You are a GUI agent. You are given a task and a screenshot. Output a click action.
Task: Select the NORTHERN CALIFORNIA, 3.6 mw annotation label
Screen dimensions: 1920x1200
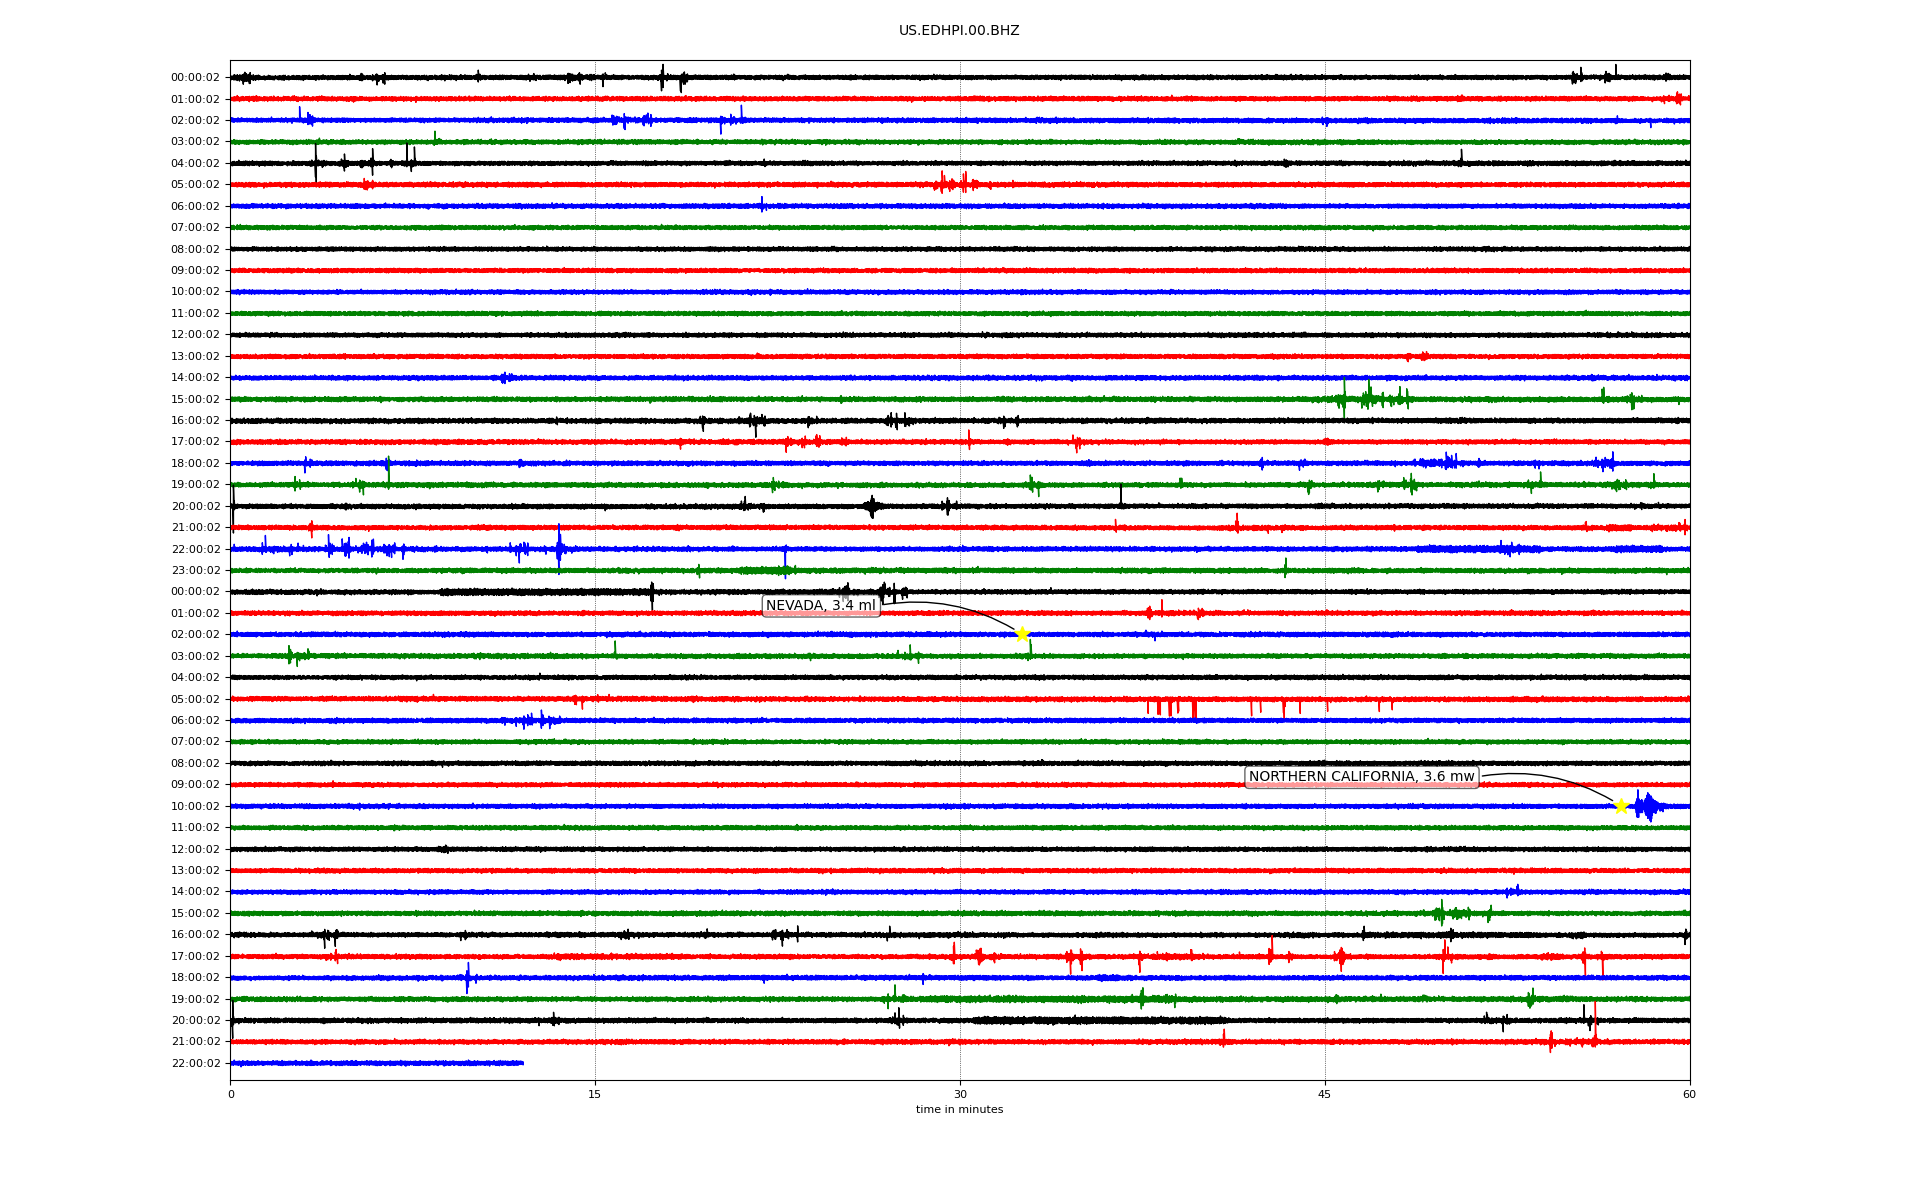1361,777
